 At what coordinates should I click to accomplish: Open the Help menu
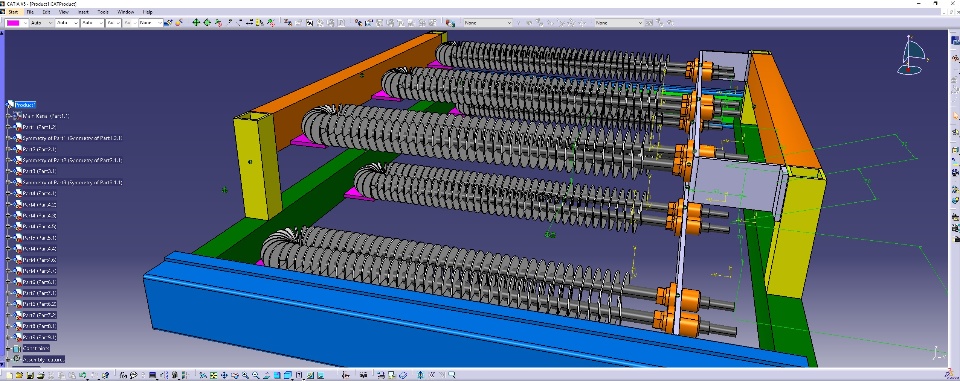click(x=148, y=12)
